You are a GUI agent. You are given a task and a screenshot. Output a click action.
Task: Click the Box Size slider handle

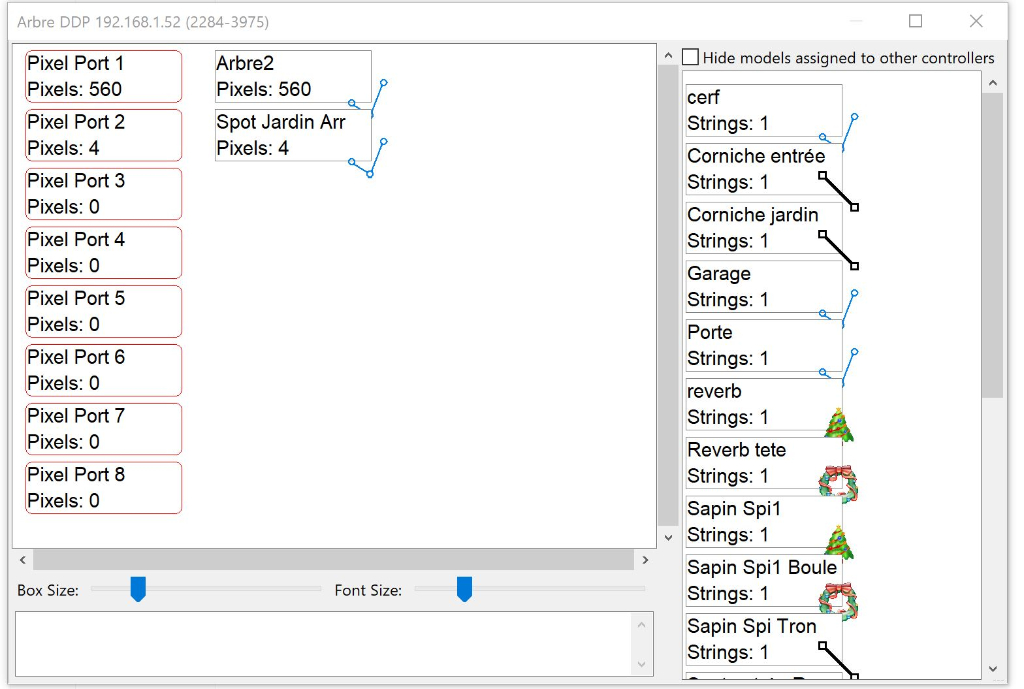(139, 590)
